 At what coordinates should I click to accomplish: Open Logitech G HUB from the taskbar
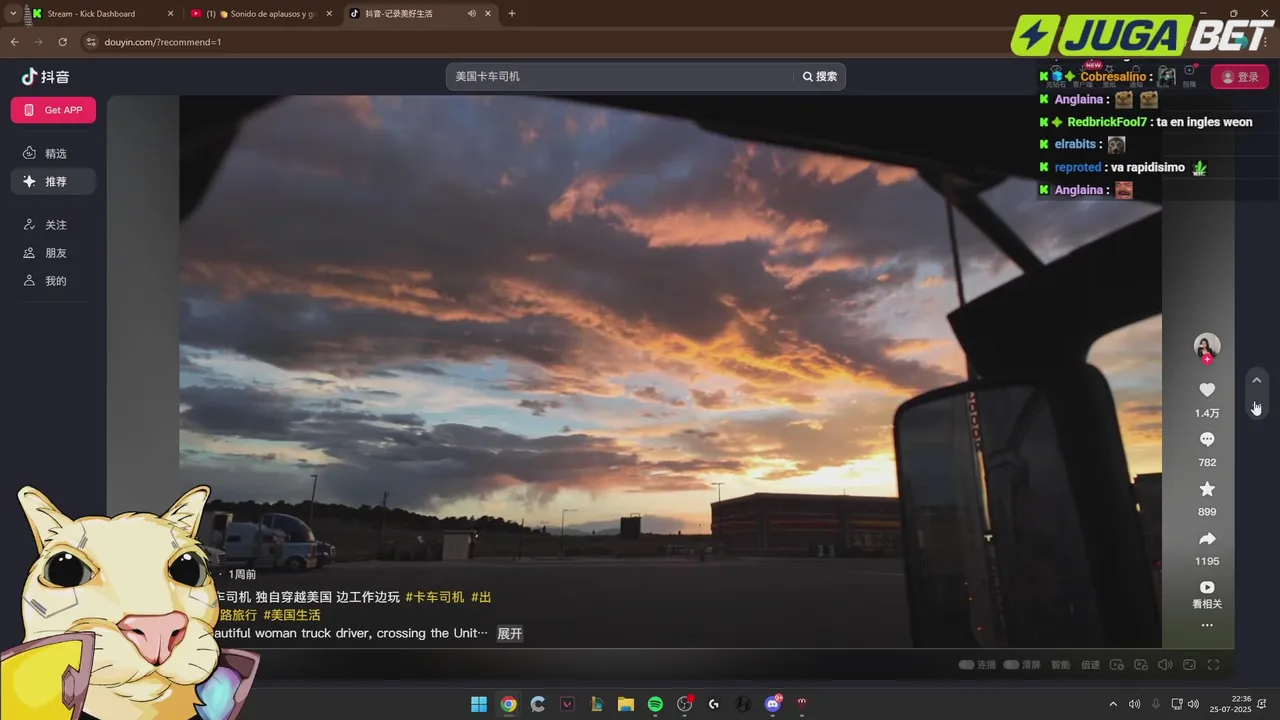[713, 704]
